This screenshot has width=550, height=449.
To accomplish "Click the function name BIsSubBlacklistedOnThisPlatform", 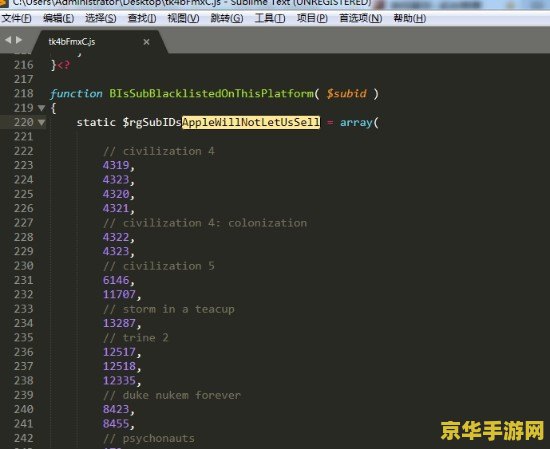I will (211, 94).
